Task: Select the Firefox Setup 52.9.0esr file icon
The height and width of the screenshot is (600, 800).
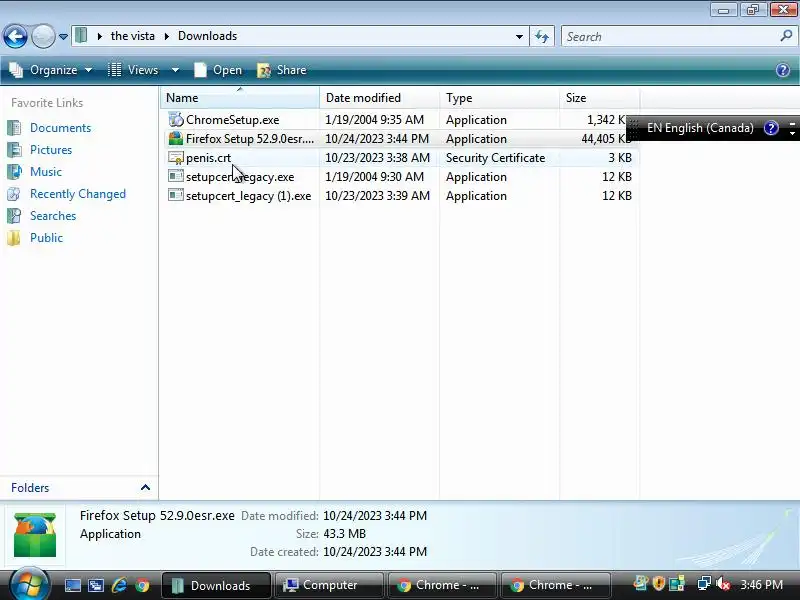Action: pos(176,139)
